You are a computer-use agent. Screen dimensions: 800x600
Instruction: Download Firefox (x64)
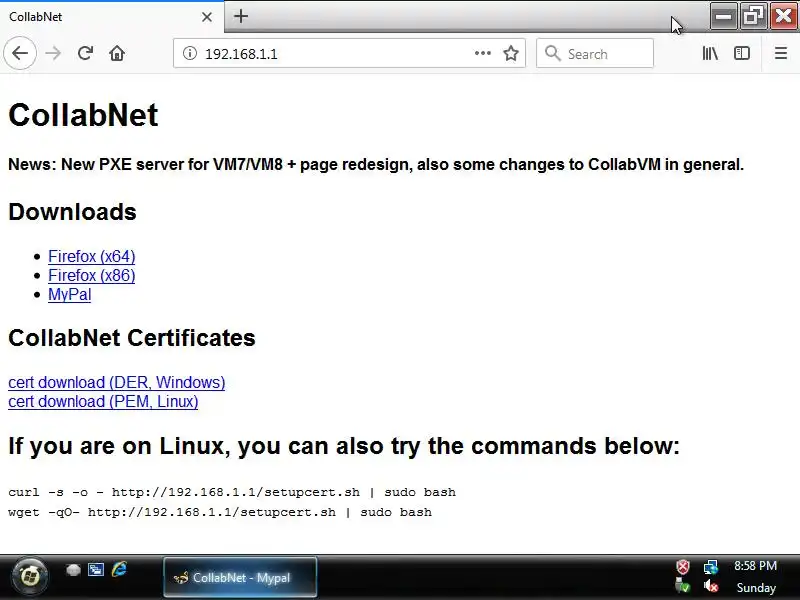pos(92,256)
